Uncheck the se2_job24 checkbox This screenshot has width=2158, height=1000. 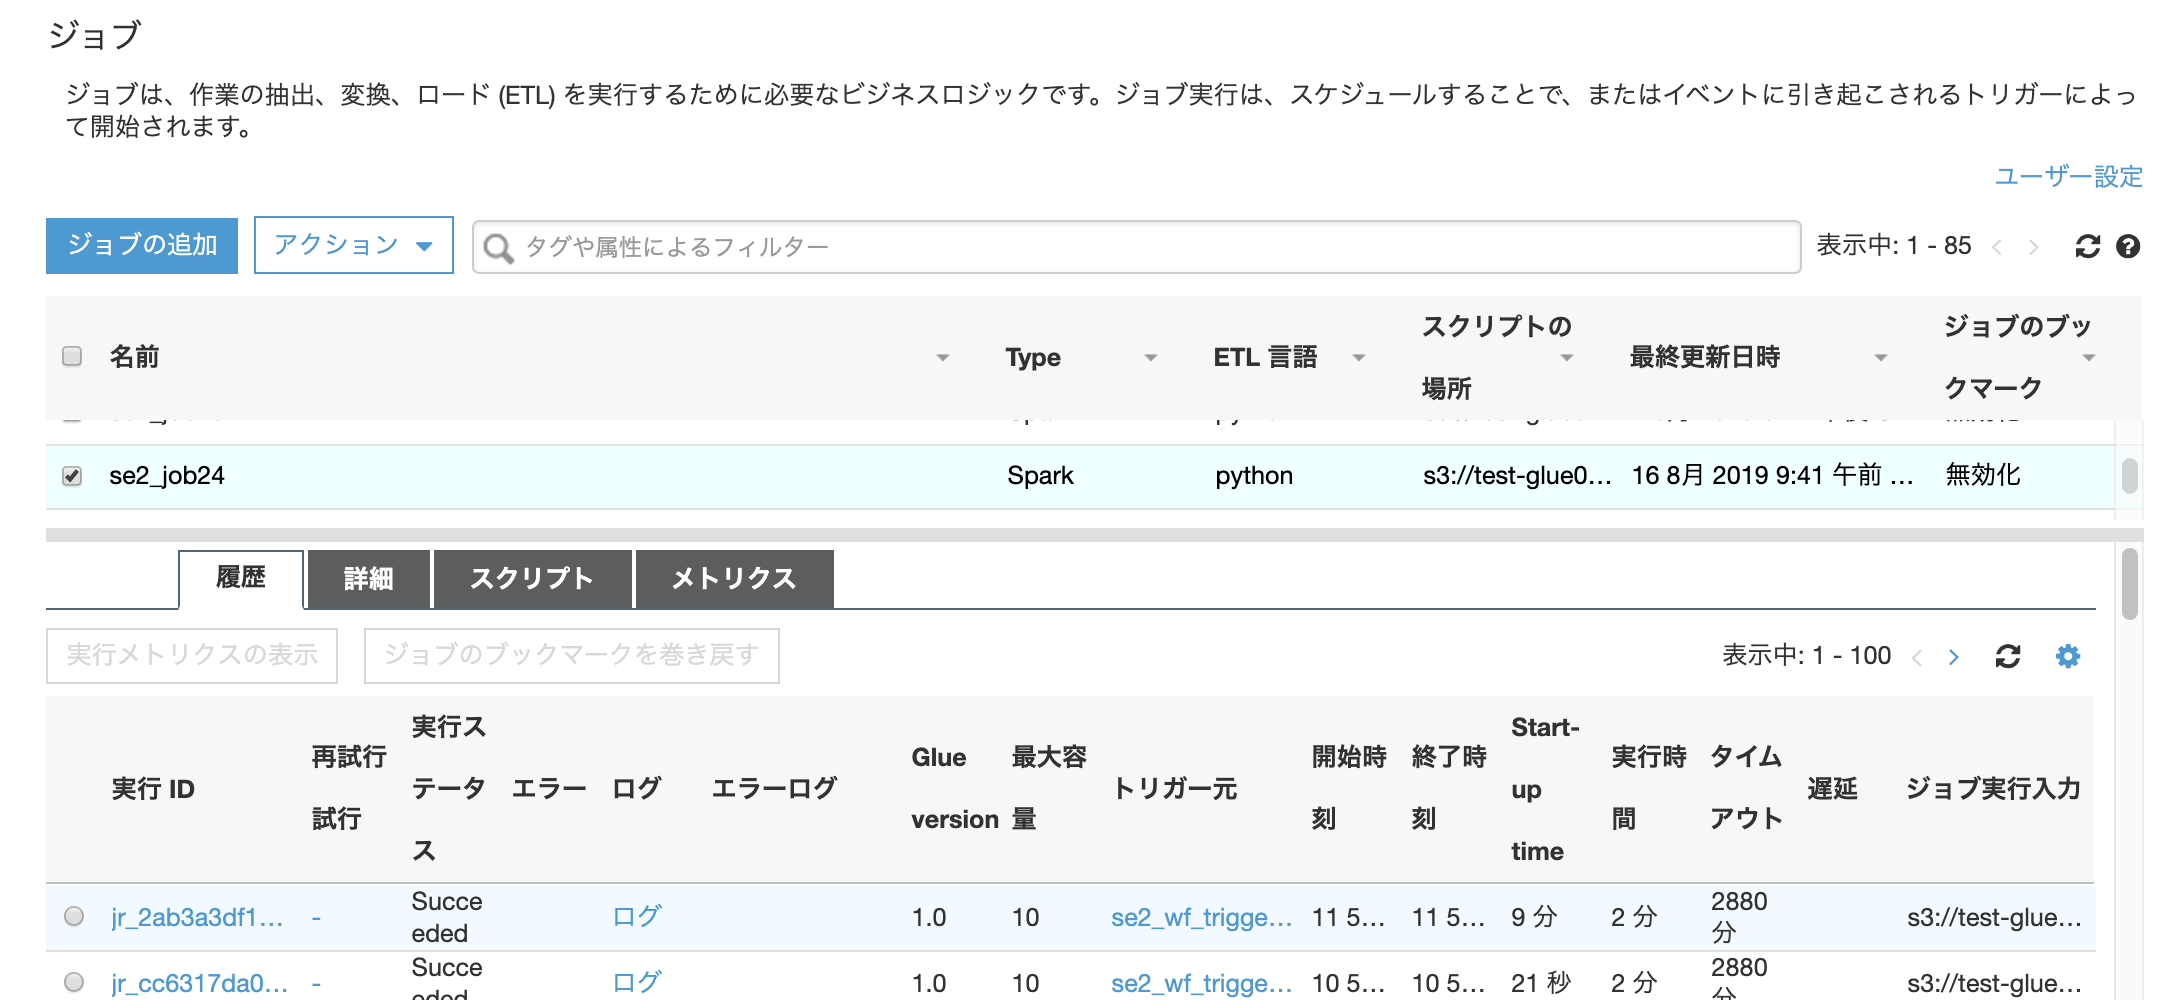point(70,477)
